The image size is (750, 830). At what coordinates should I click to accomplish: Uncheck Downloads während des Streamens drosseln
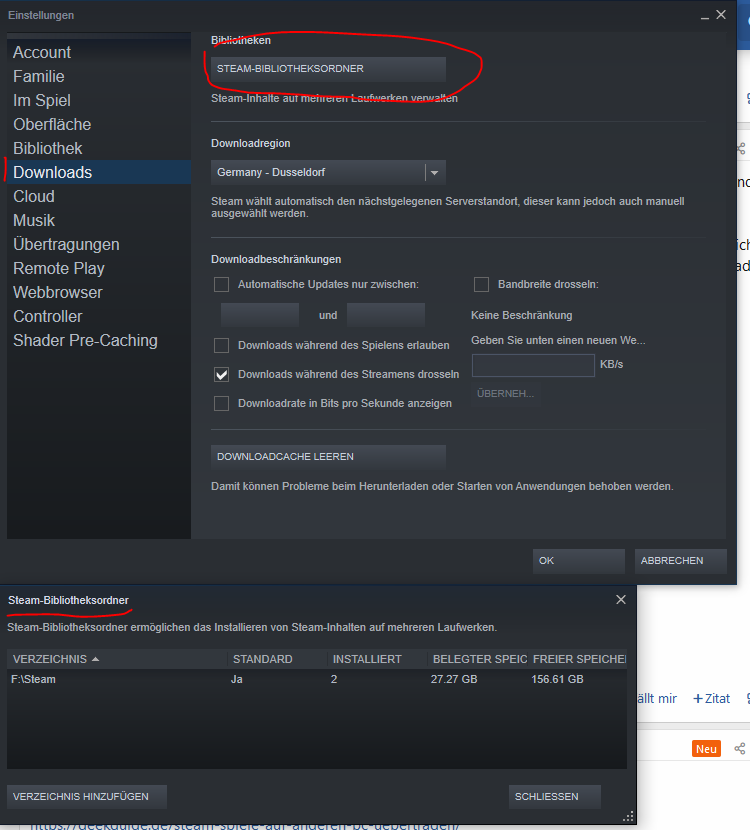tap(221, 374)
